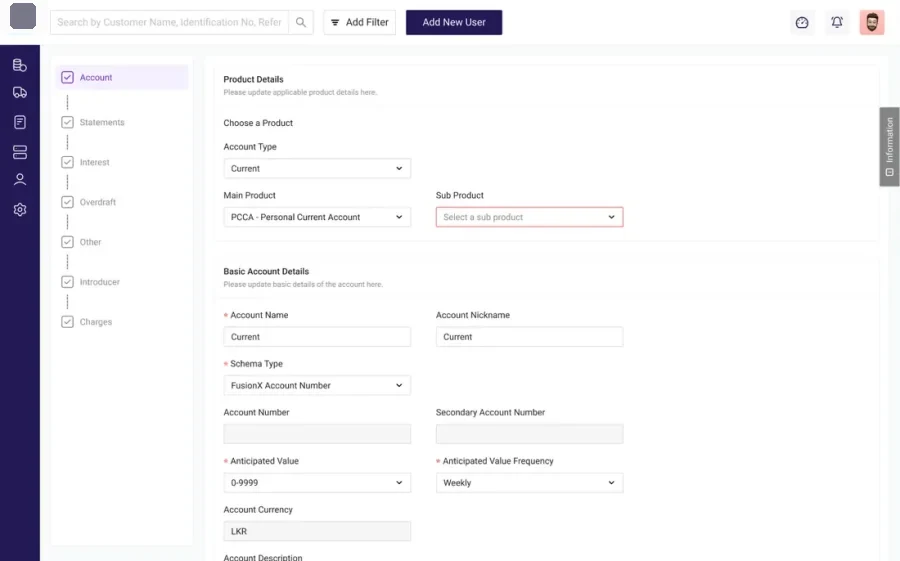Open the user avatar menu
Viewport: 900px width, 561px height.
[x=871, y=22]
